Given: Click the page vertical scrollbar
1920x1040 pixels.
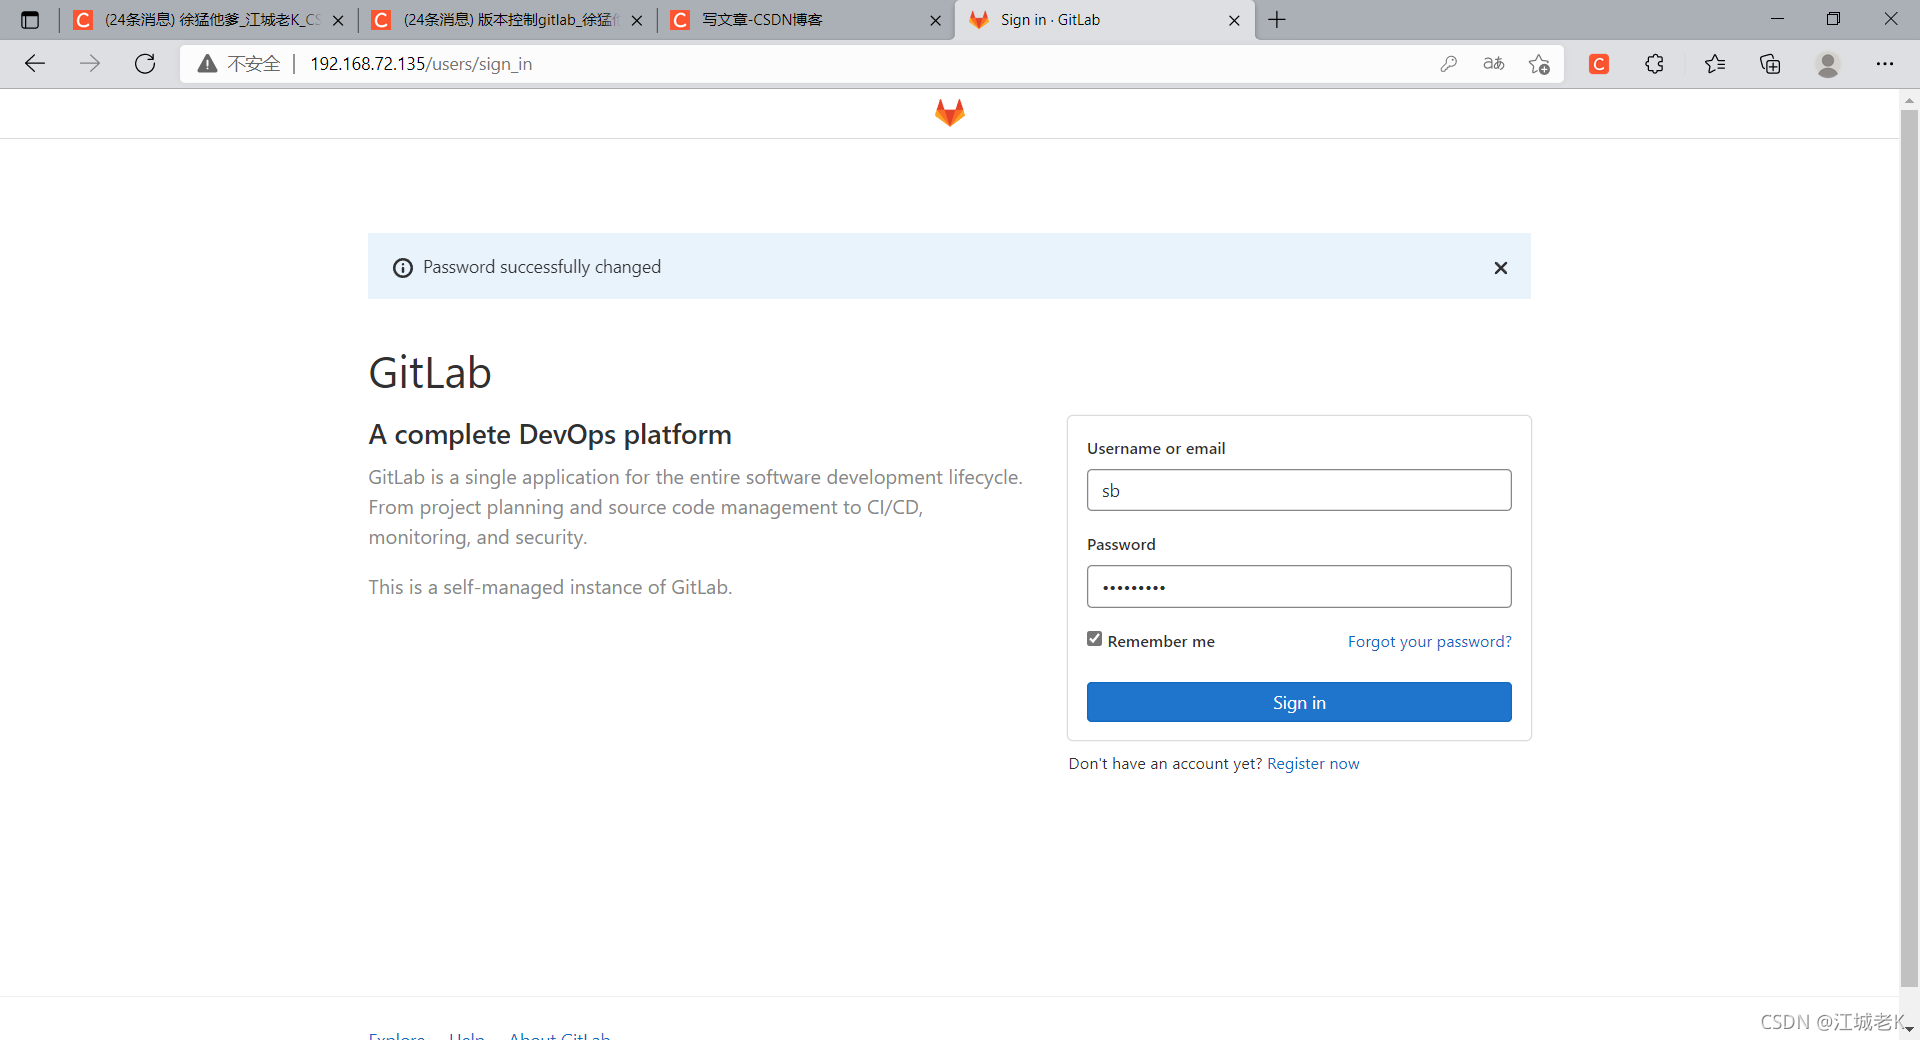Looking at the screenshot, I should pos(1909,550).
